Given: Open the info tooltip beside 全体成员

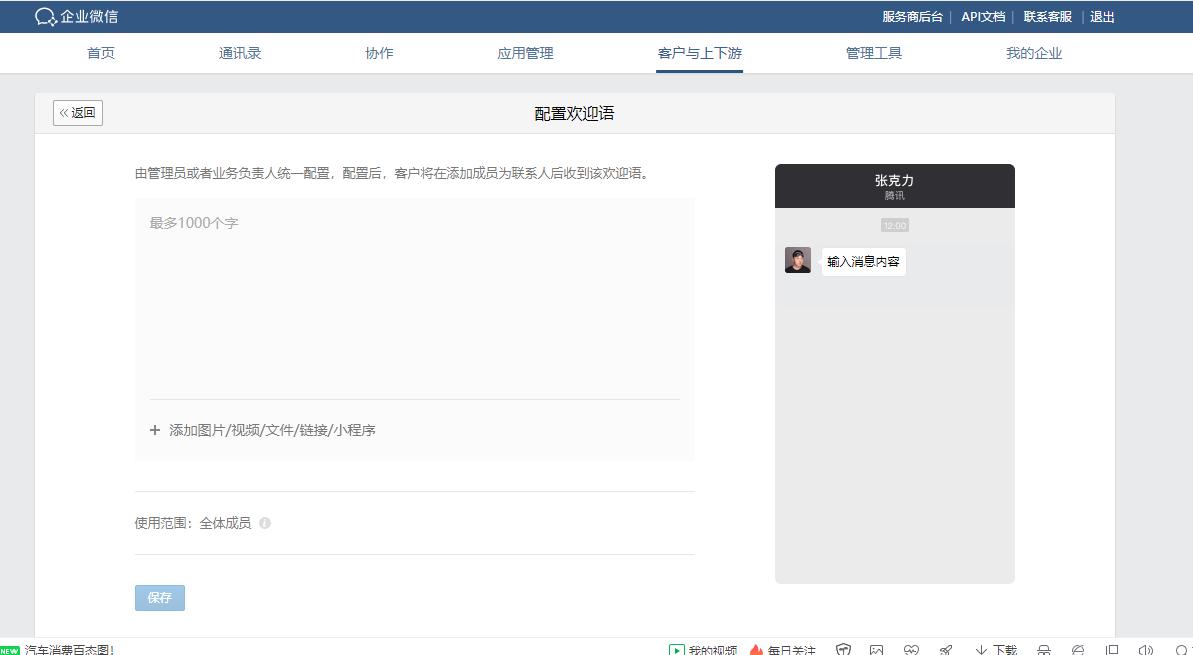Looking at the screenshot, I should (x=264, y=522).
